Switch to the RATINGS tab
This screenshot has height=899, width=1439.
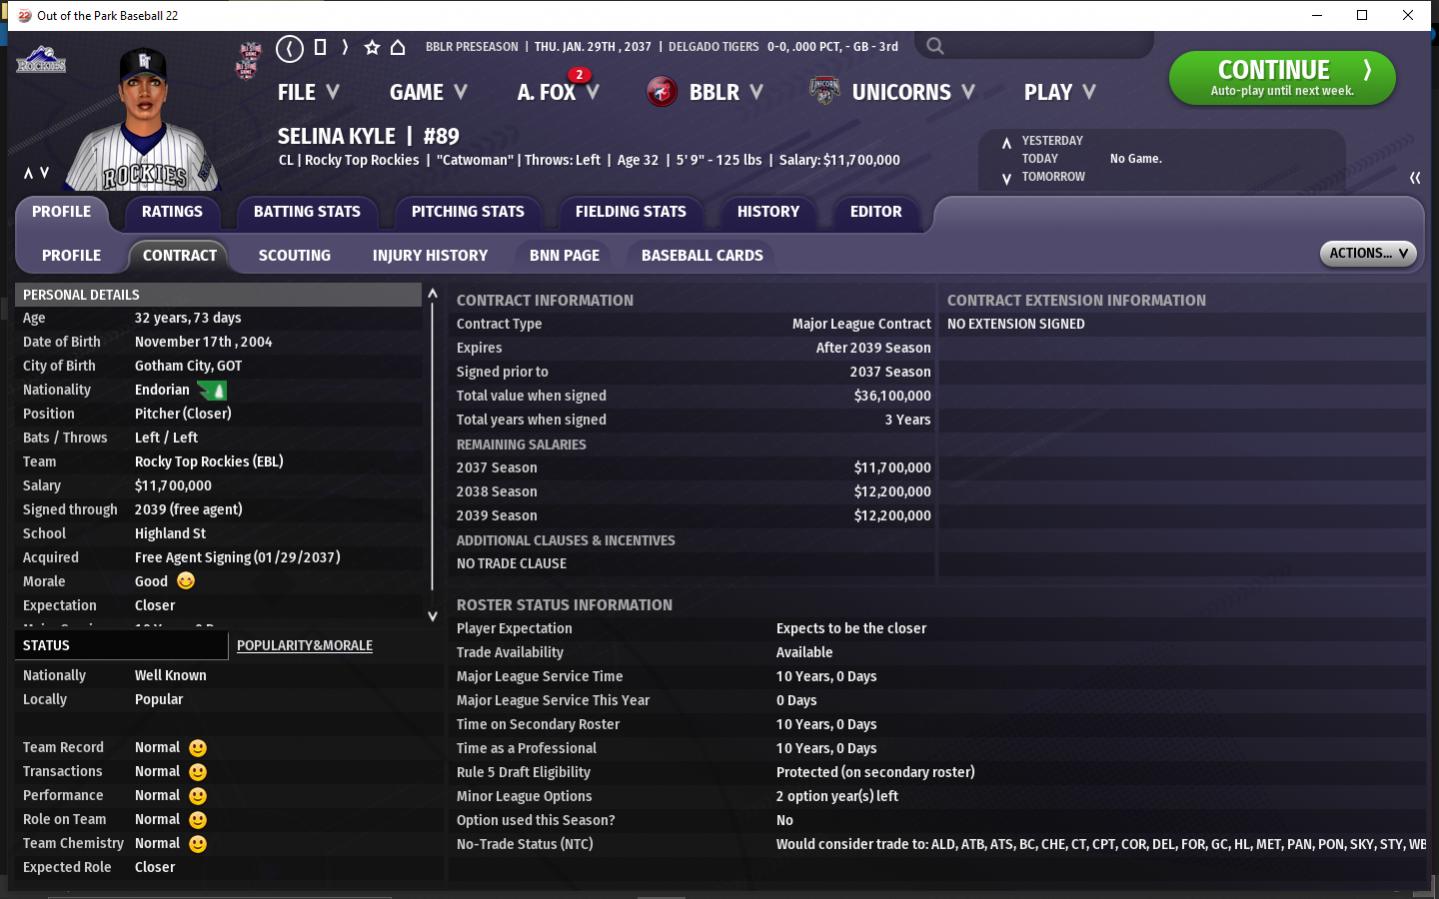(172, 212)
